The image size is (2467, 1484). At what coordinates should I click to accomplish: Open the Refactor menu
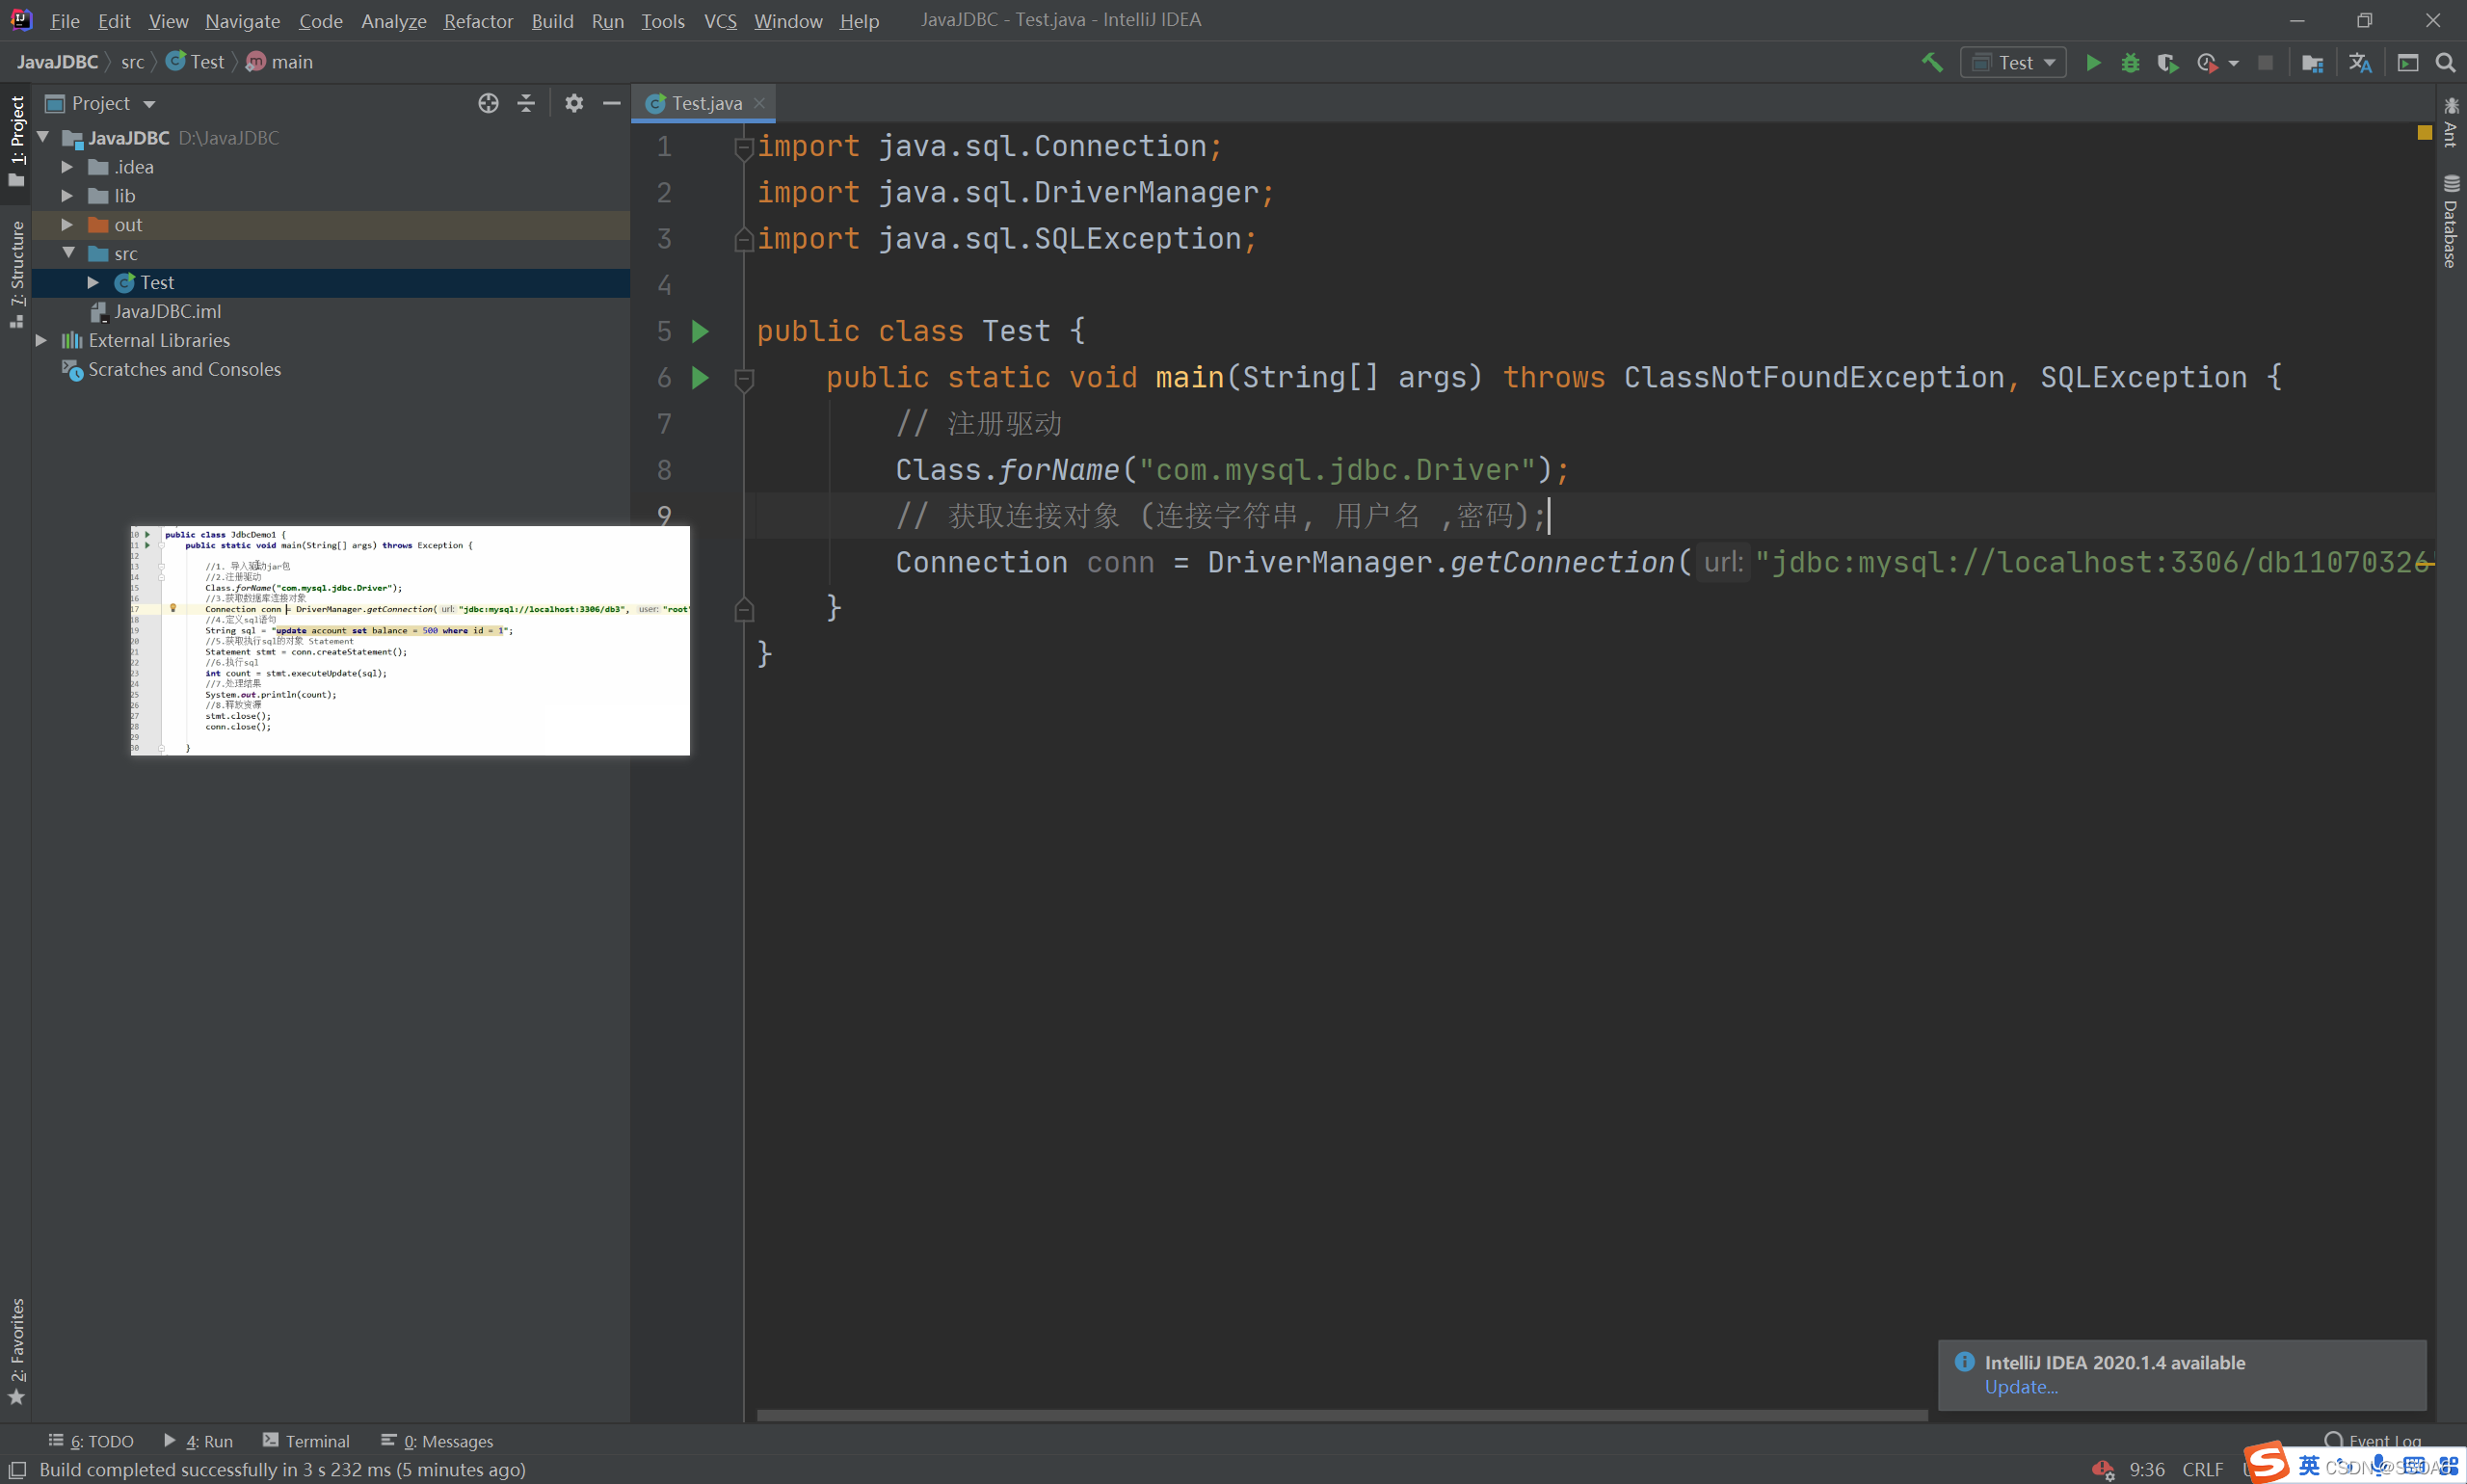coord(478,20)
